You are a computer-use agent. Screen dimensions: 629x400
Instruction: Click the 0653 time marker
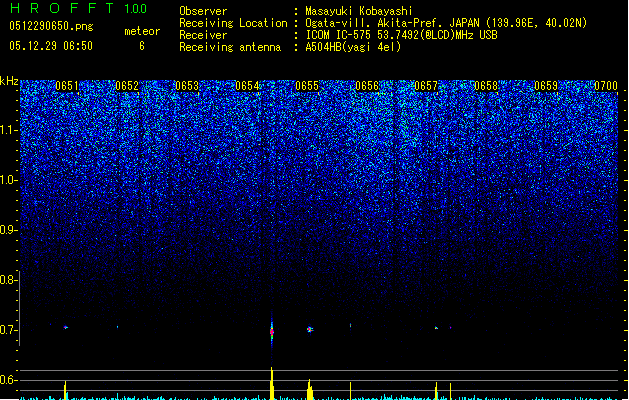click(187, 86)
